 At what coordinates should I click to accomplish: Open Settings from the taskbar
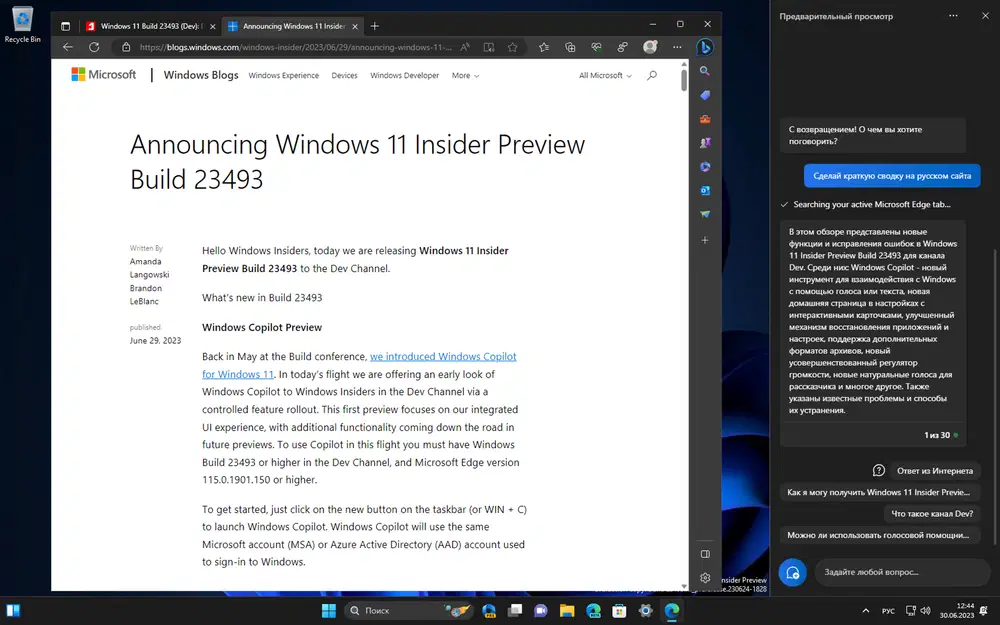click(645, 610)
